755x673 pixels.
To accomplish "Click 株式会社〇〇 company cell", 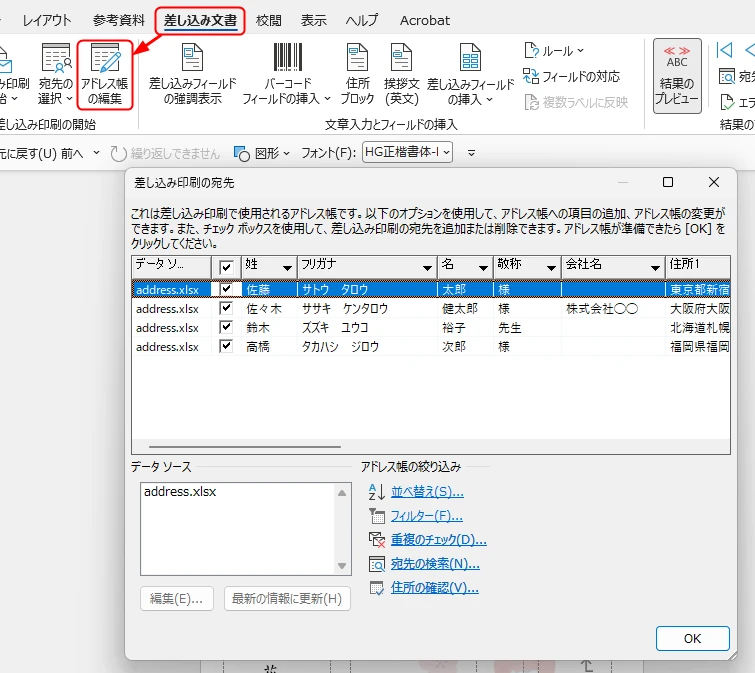I will coord(613,308).
